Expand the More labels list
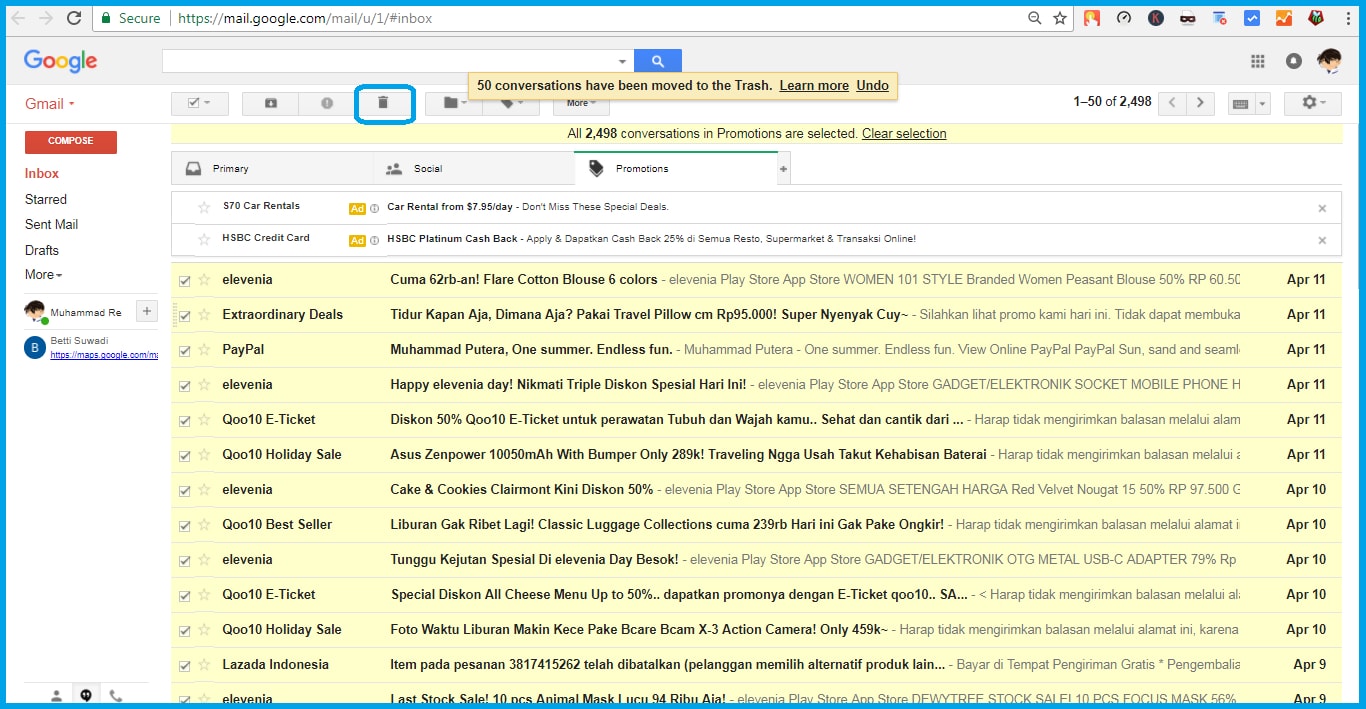Viewport: 1366px width, 709px height. tap(43, 274)
